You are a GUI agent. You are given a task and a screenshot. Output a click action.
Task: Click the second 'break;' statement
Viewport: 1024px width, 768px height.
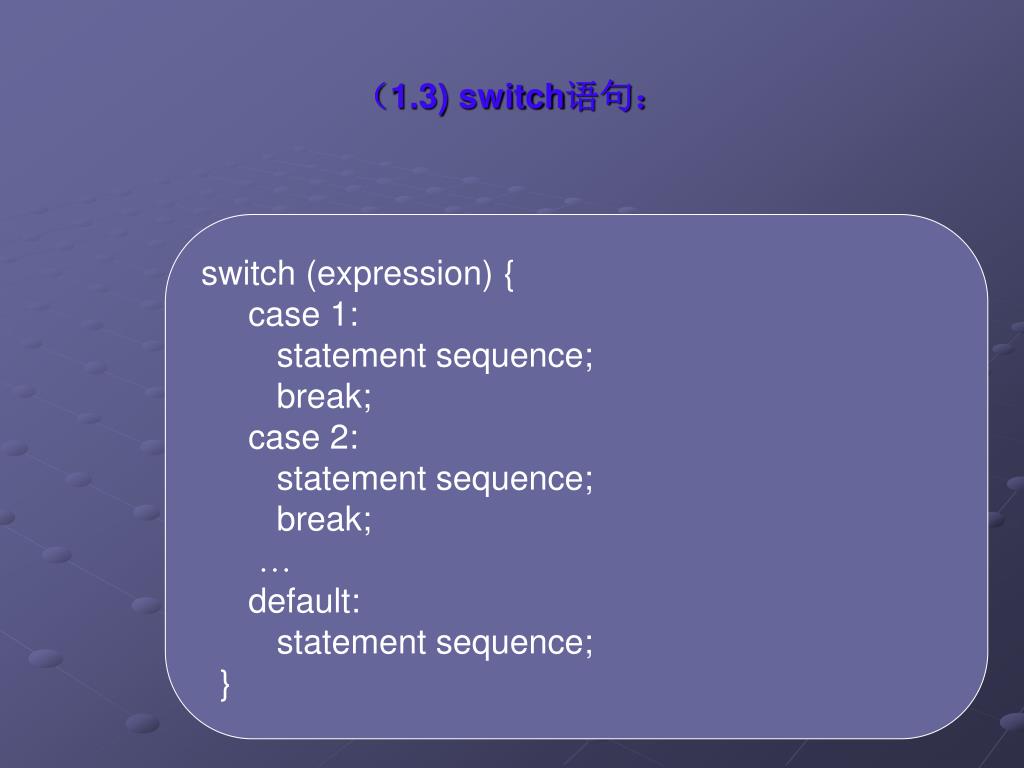point(324,520)
